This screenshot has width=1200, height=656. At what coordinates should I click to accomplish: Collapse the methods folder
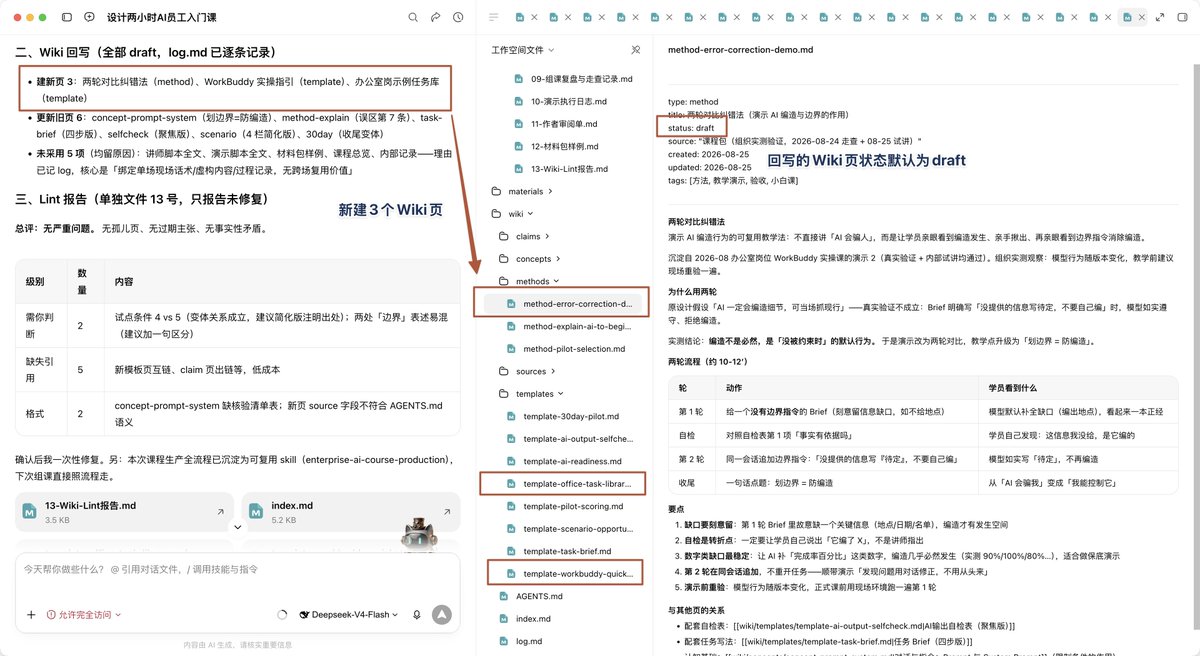coord(529,282)
